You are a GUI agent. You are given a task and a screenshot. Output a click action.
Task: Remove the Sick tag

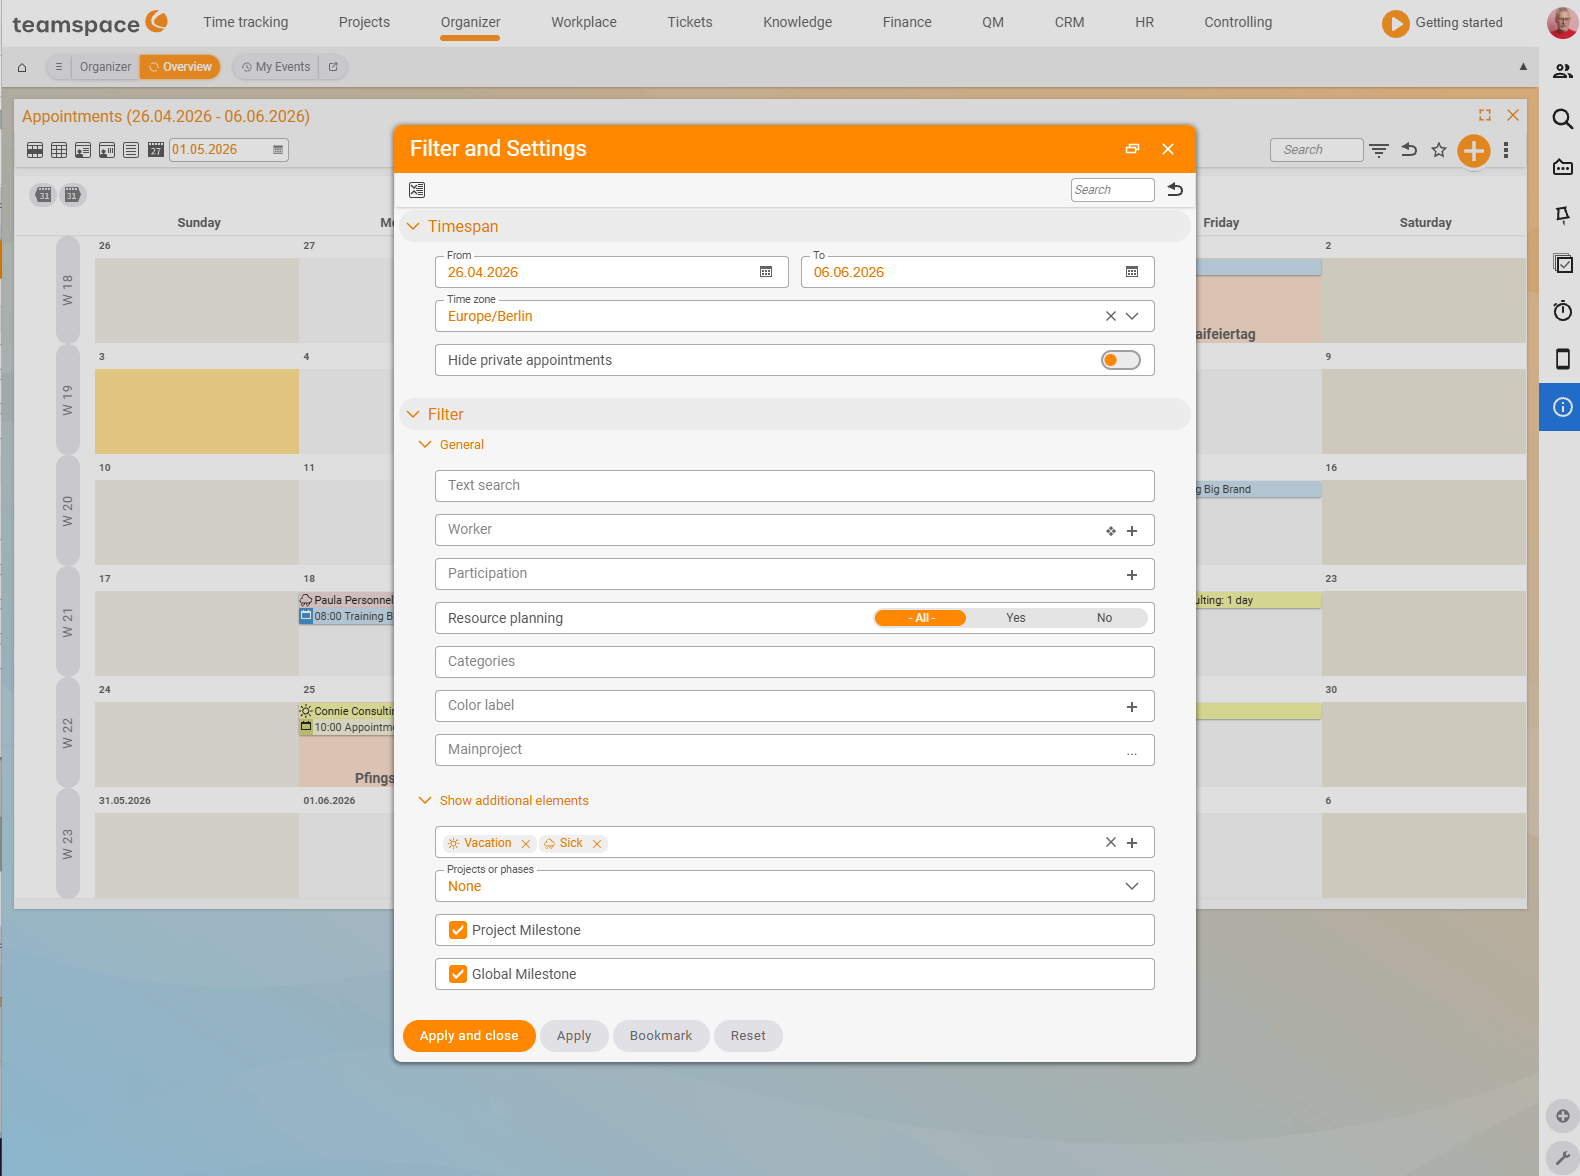pyautogui.click(x=597, y=844)
